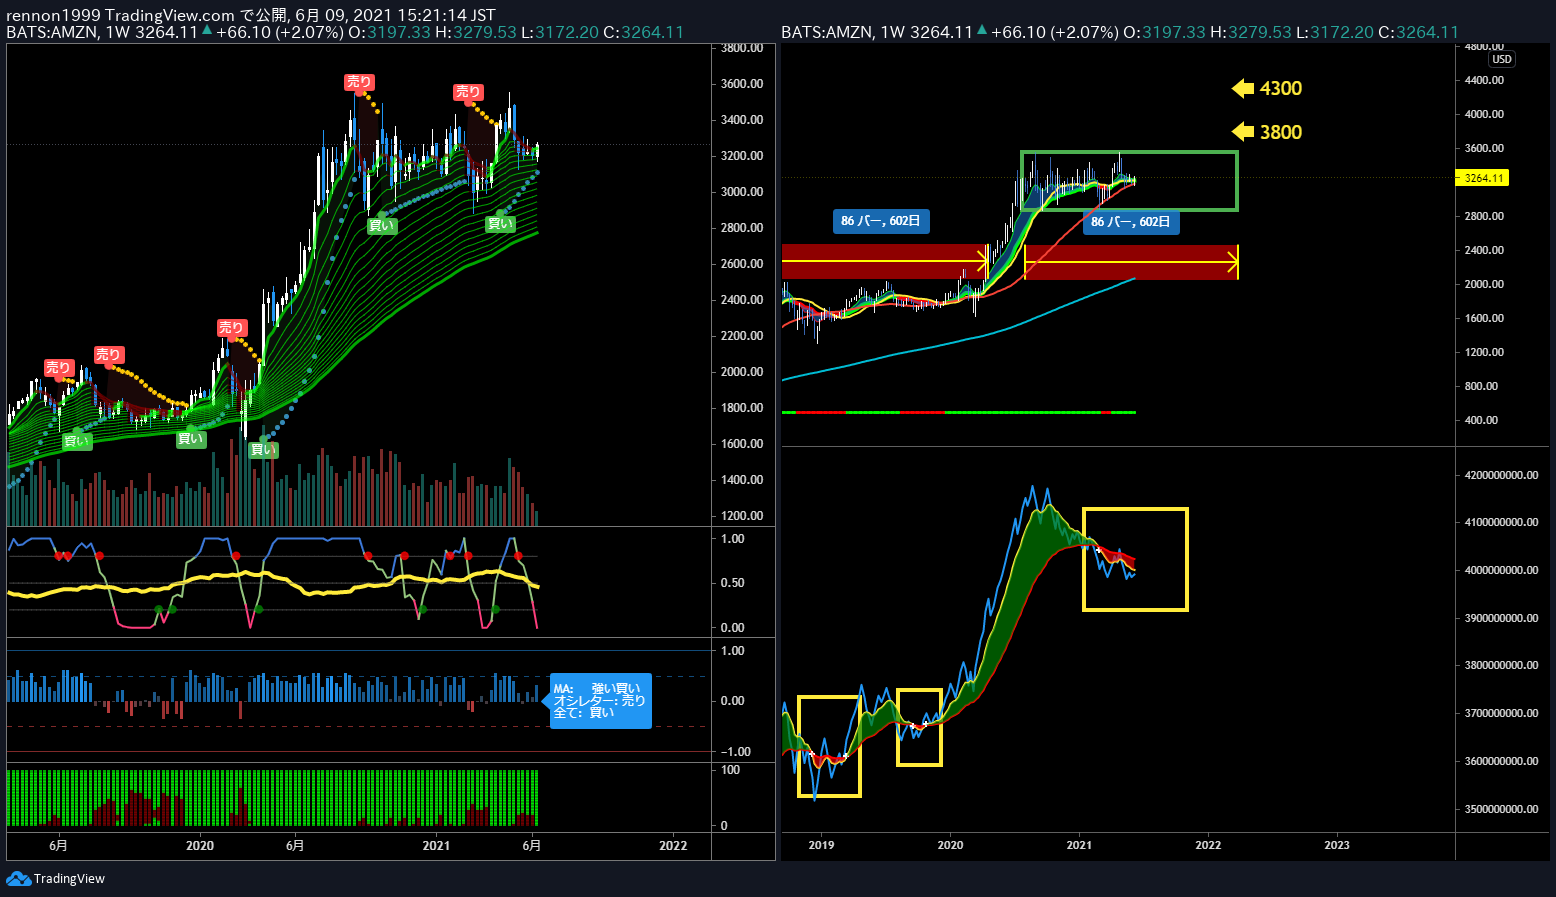Select the yellow 3264.11 current price tag
The height and width of the screenshot is (897, 1556).
(x=1482, y=178)
